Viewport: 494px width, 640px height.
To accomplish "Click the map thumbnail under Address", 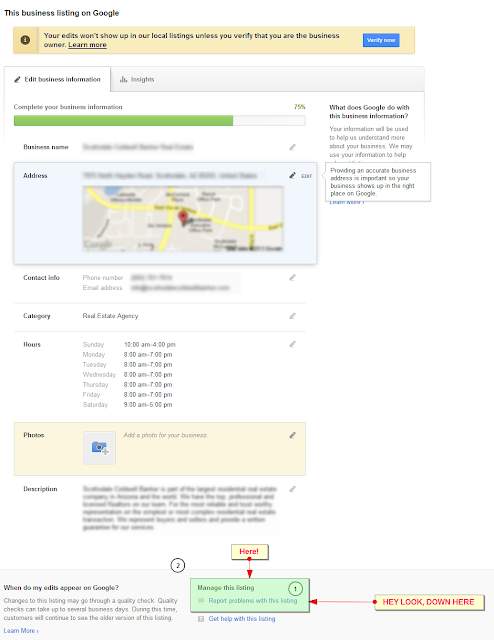I will coord(183,219).
